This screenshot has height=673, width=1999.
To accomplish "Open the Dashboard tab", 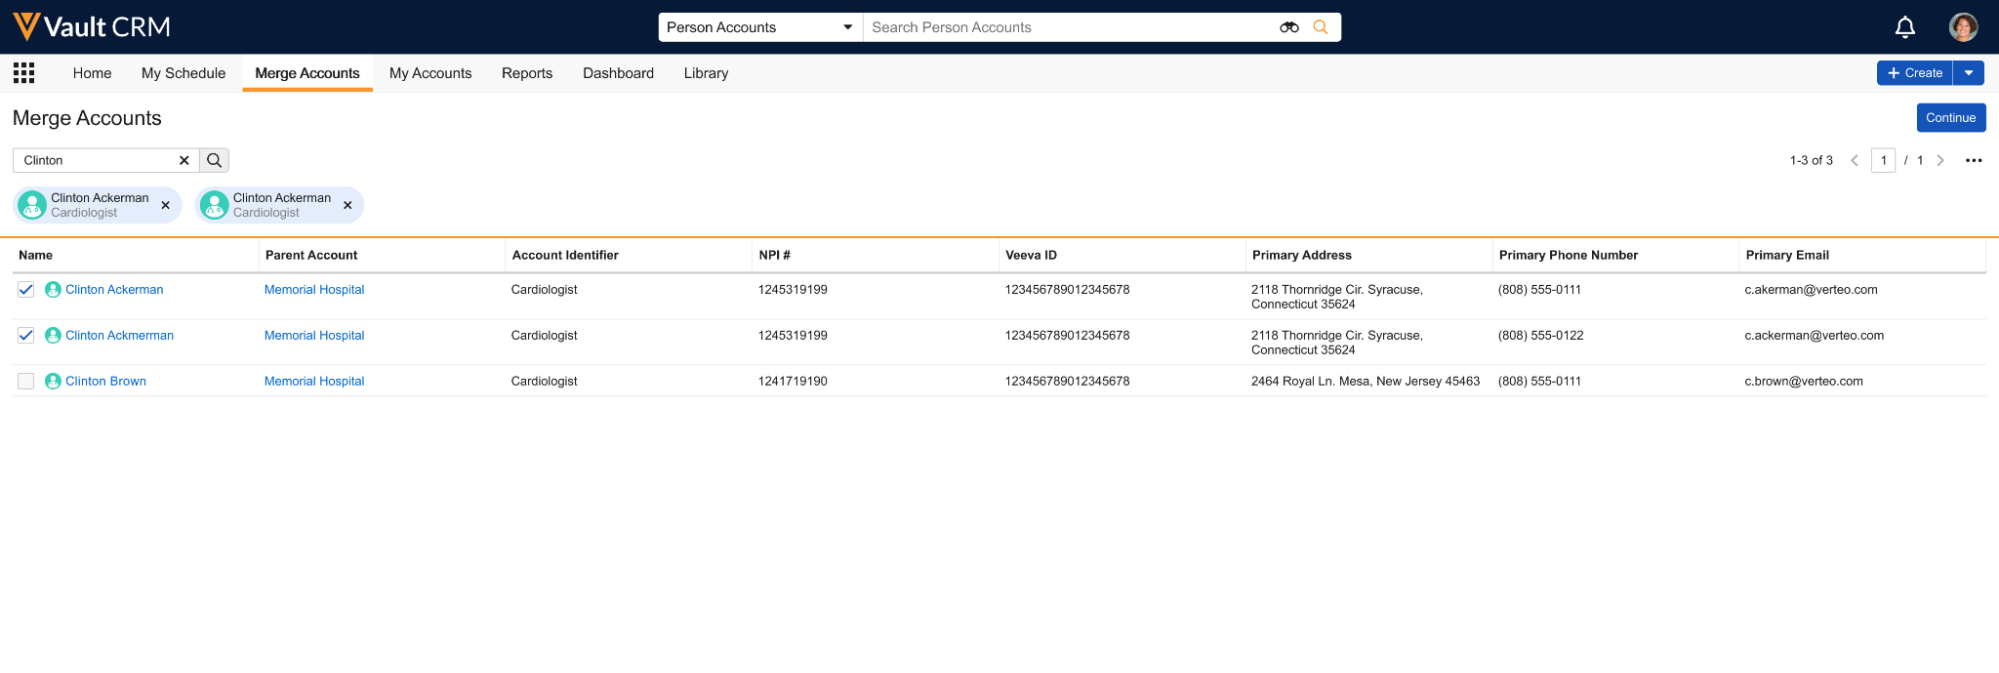I will [618, 73].
